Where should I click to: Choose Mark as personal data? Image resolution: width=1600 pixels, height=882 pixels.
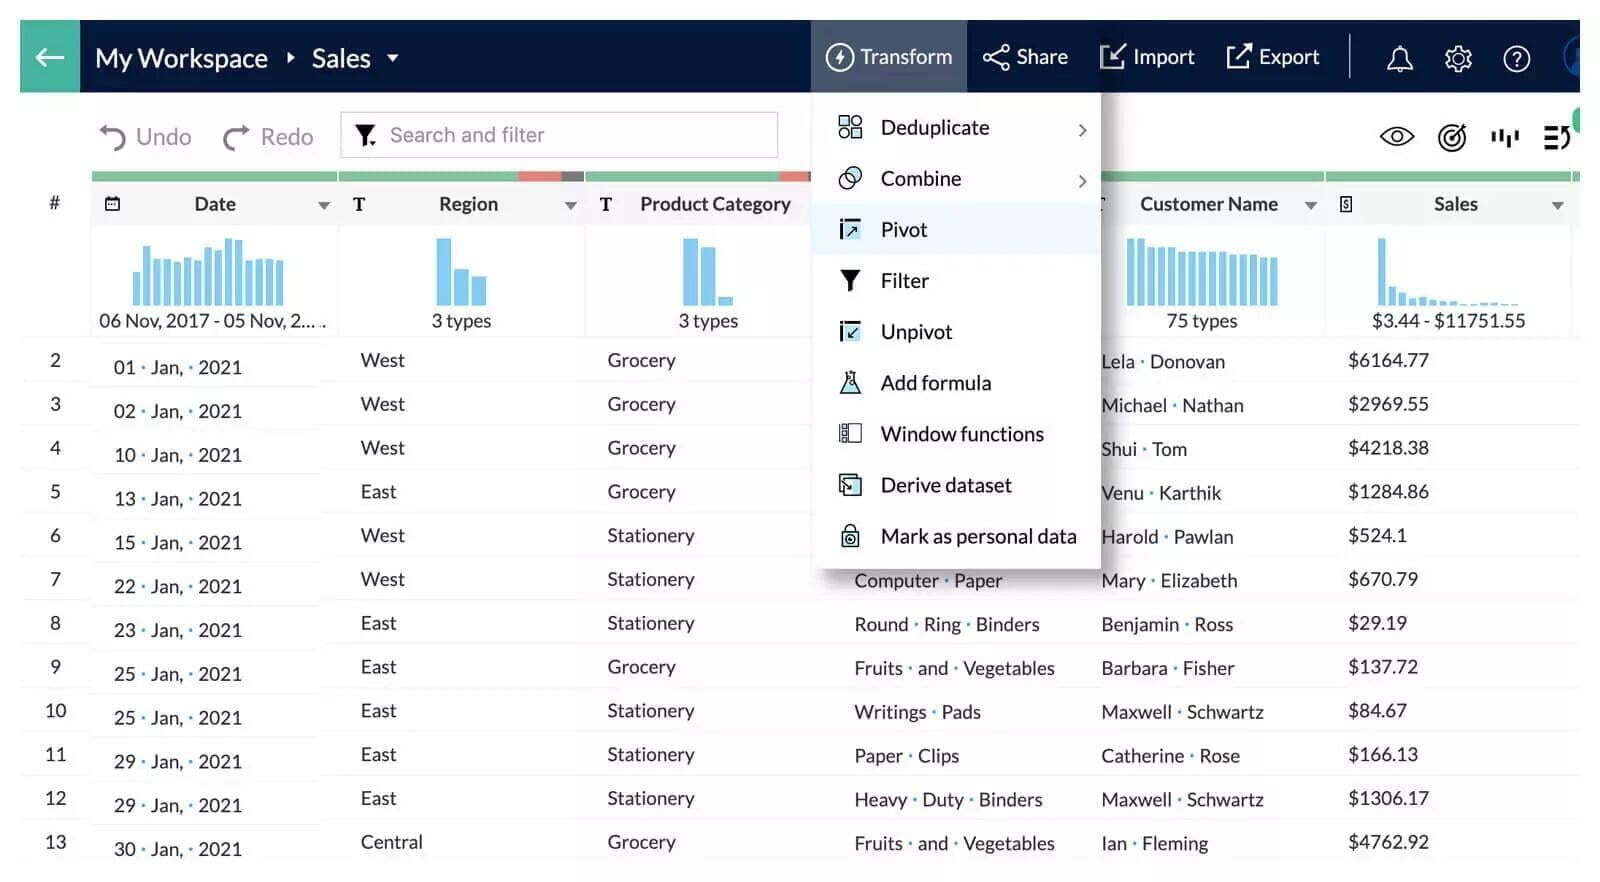click(x=957, y=536)
